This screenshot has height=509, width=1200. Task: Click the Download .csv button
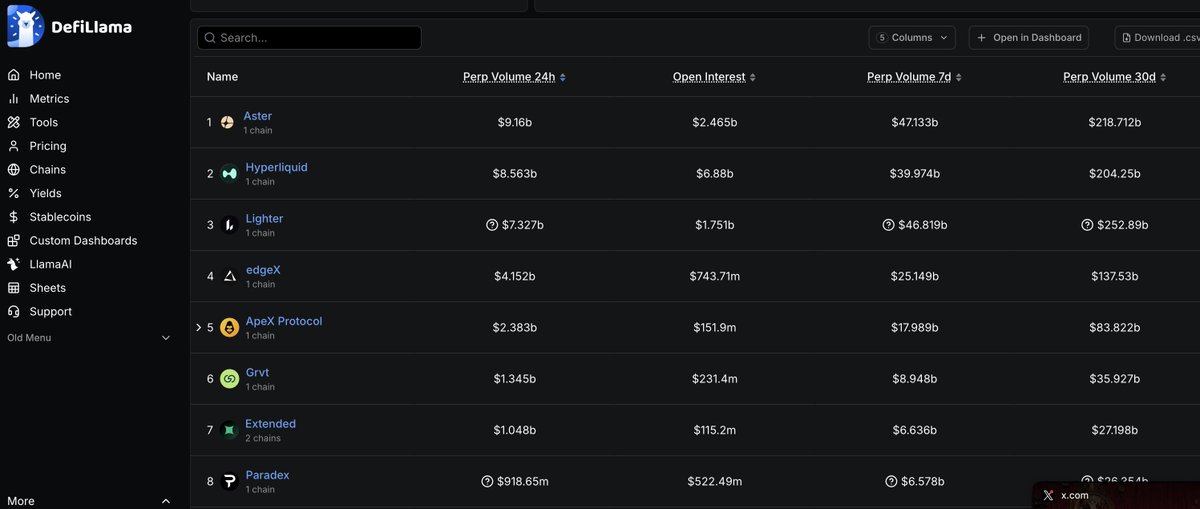(1158, 38)
